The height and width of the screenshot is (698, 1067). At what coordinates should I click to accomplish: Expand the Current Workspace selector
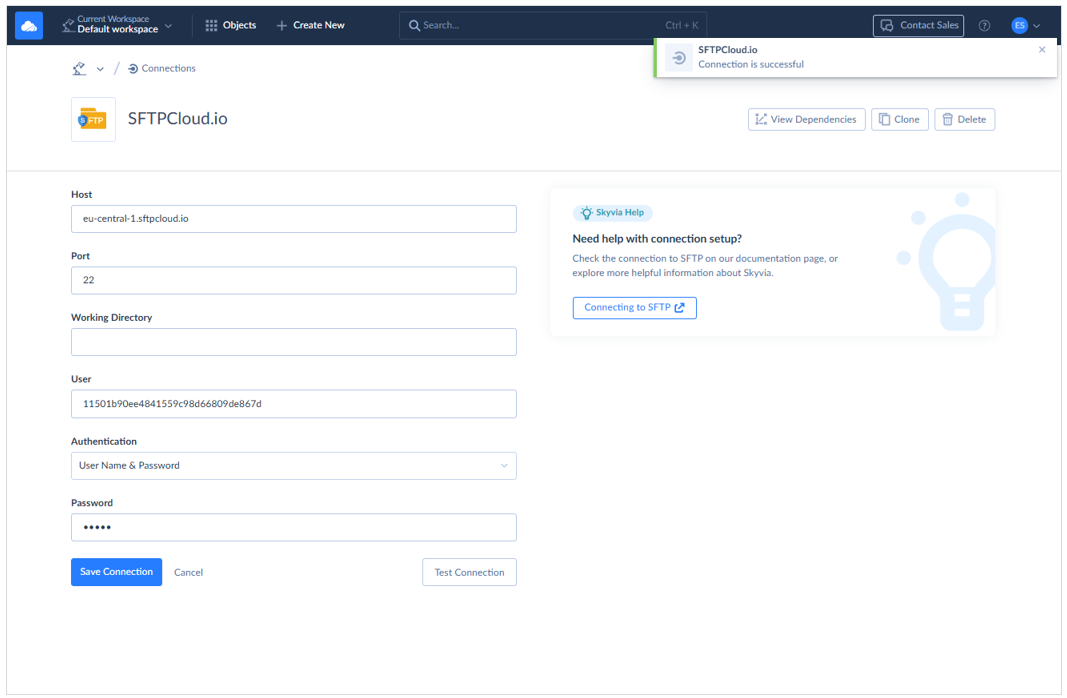coord(117,26)
